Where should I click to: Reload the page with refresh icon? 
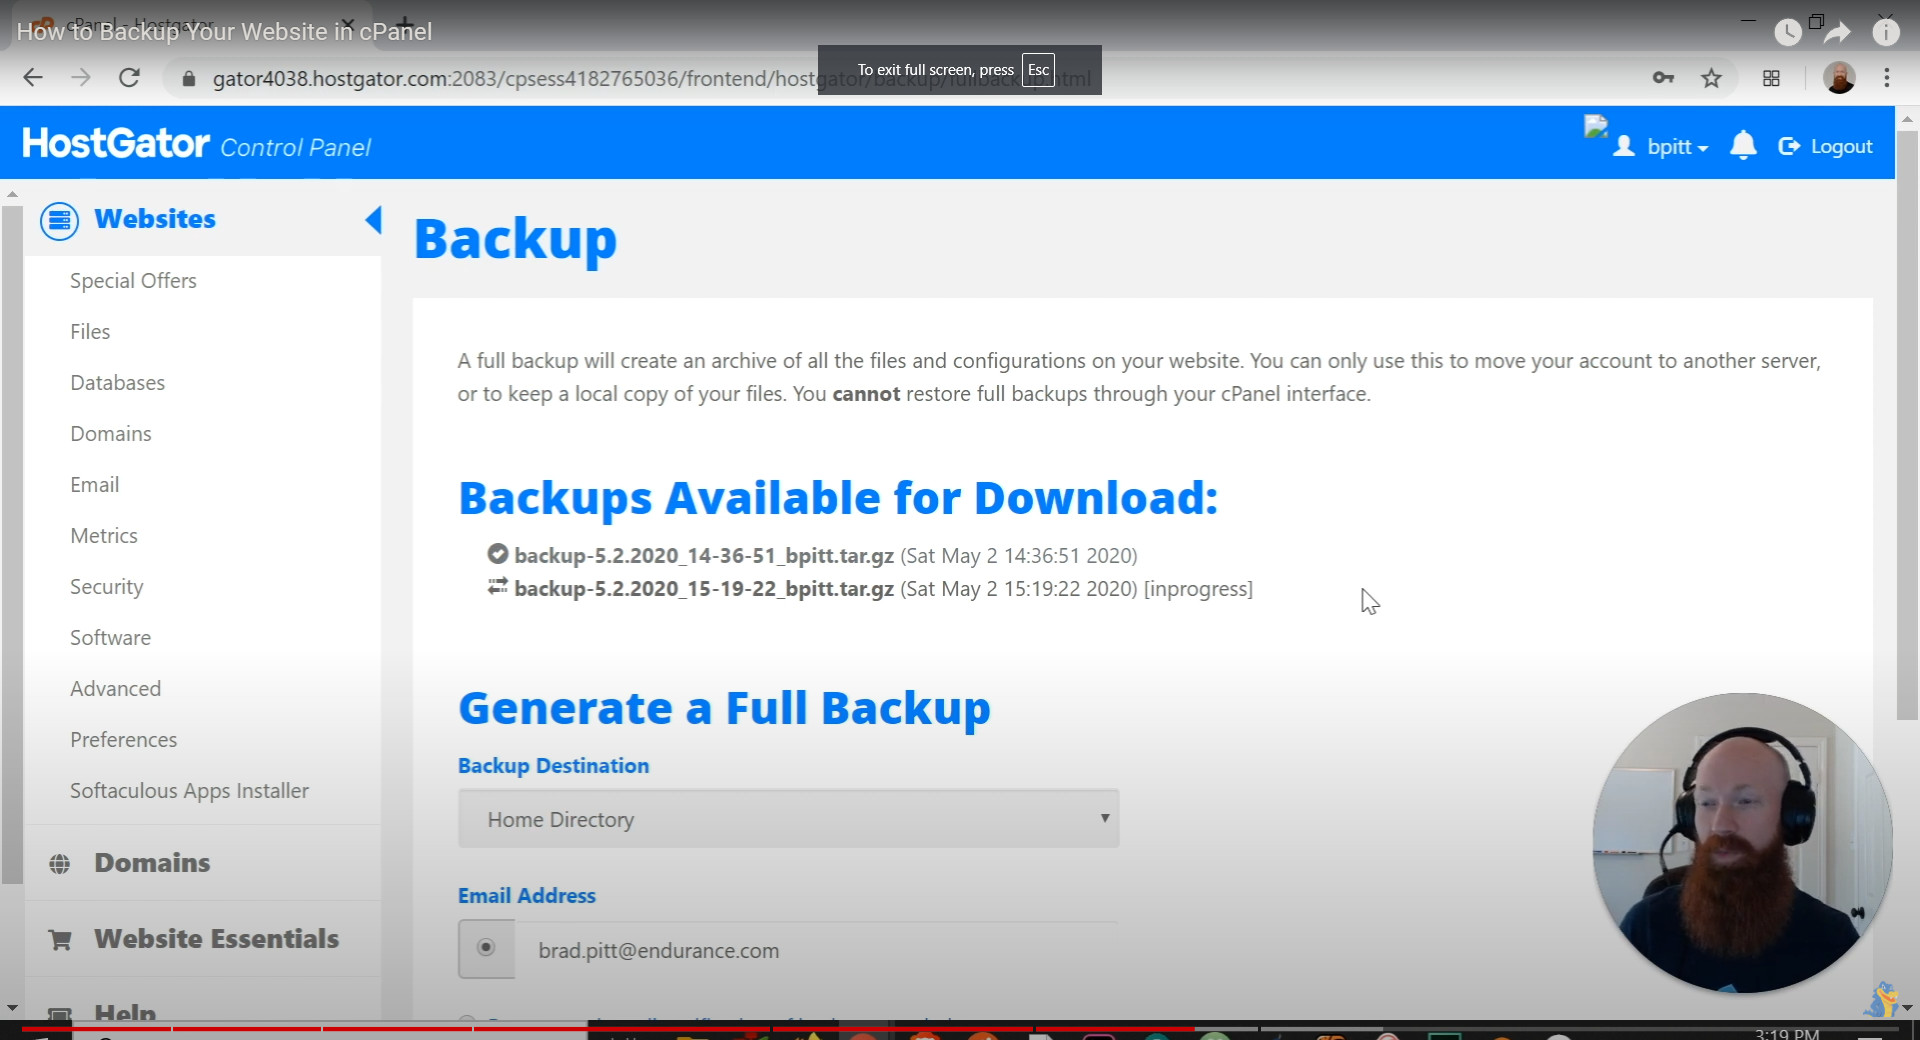(x=129, y=78)
